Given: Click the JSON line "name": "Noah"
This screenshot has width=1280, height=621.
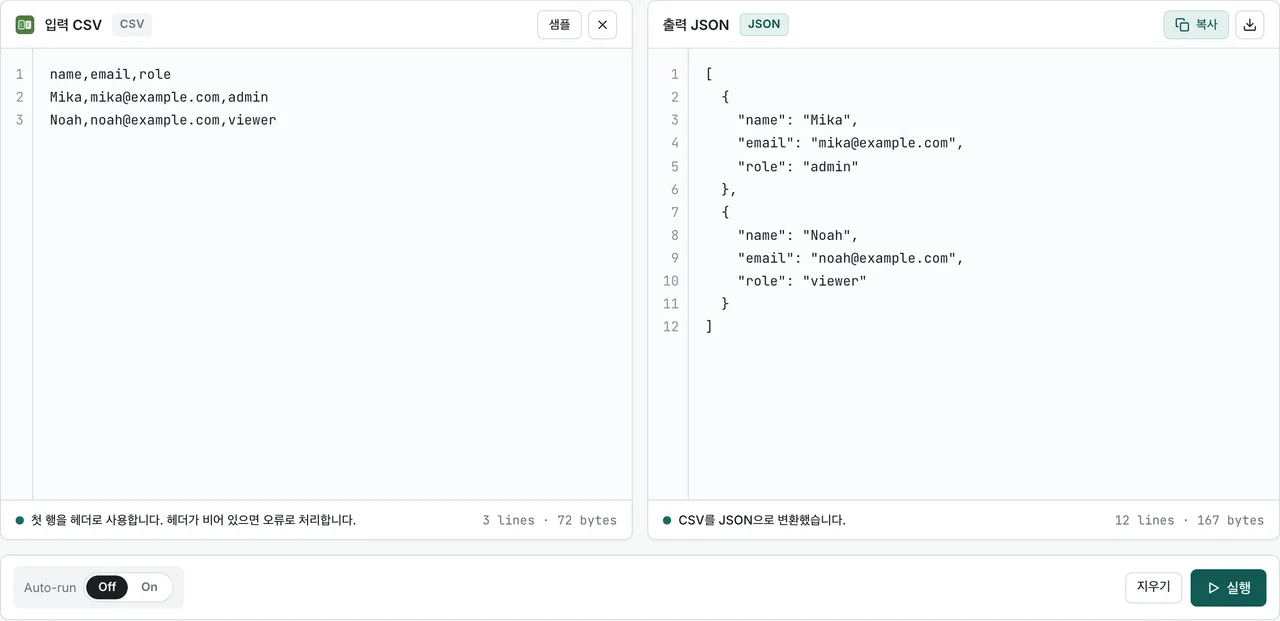Looking at the screenshot, I should click(798, 236).
